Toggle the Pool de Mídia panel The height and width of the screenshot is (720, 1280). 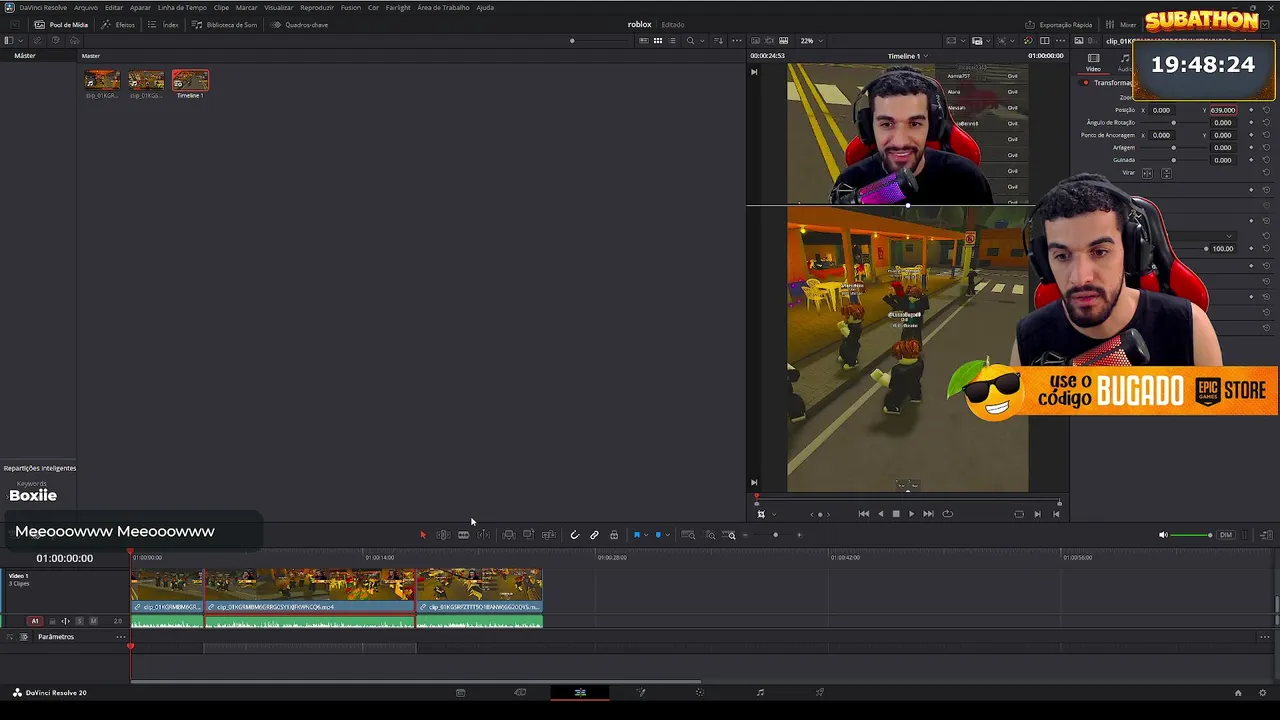[x=62, y=24]
